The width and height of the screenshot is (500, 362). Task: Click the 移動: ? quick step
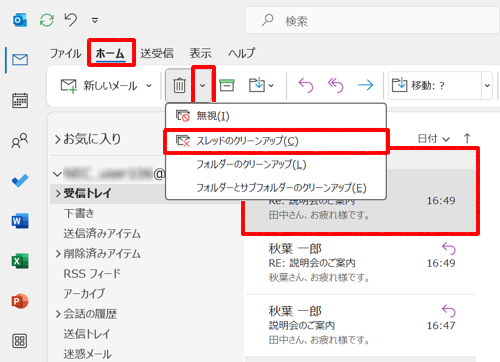(435, 86)
